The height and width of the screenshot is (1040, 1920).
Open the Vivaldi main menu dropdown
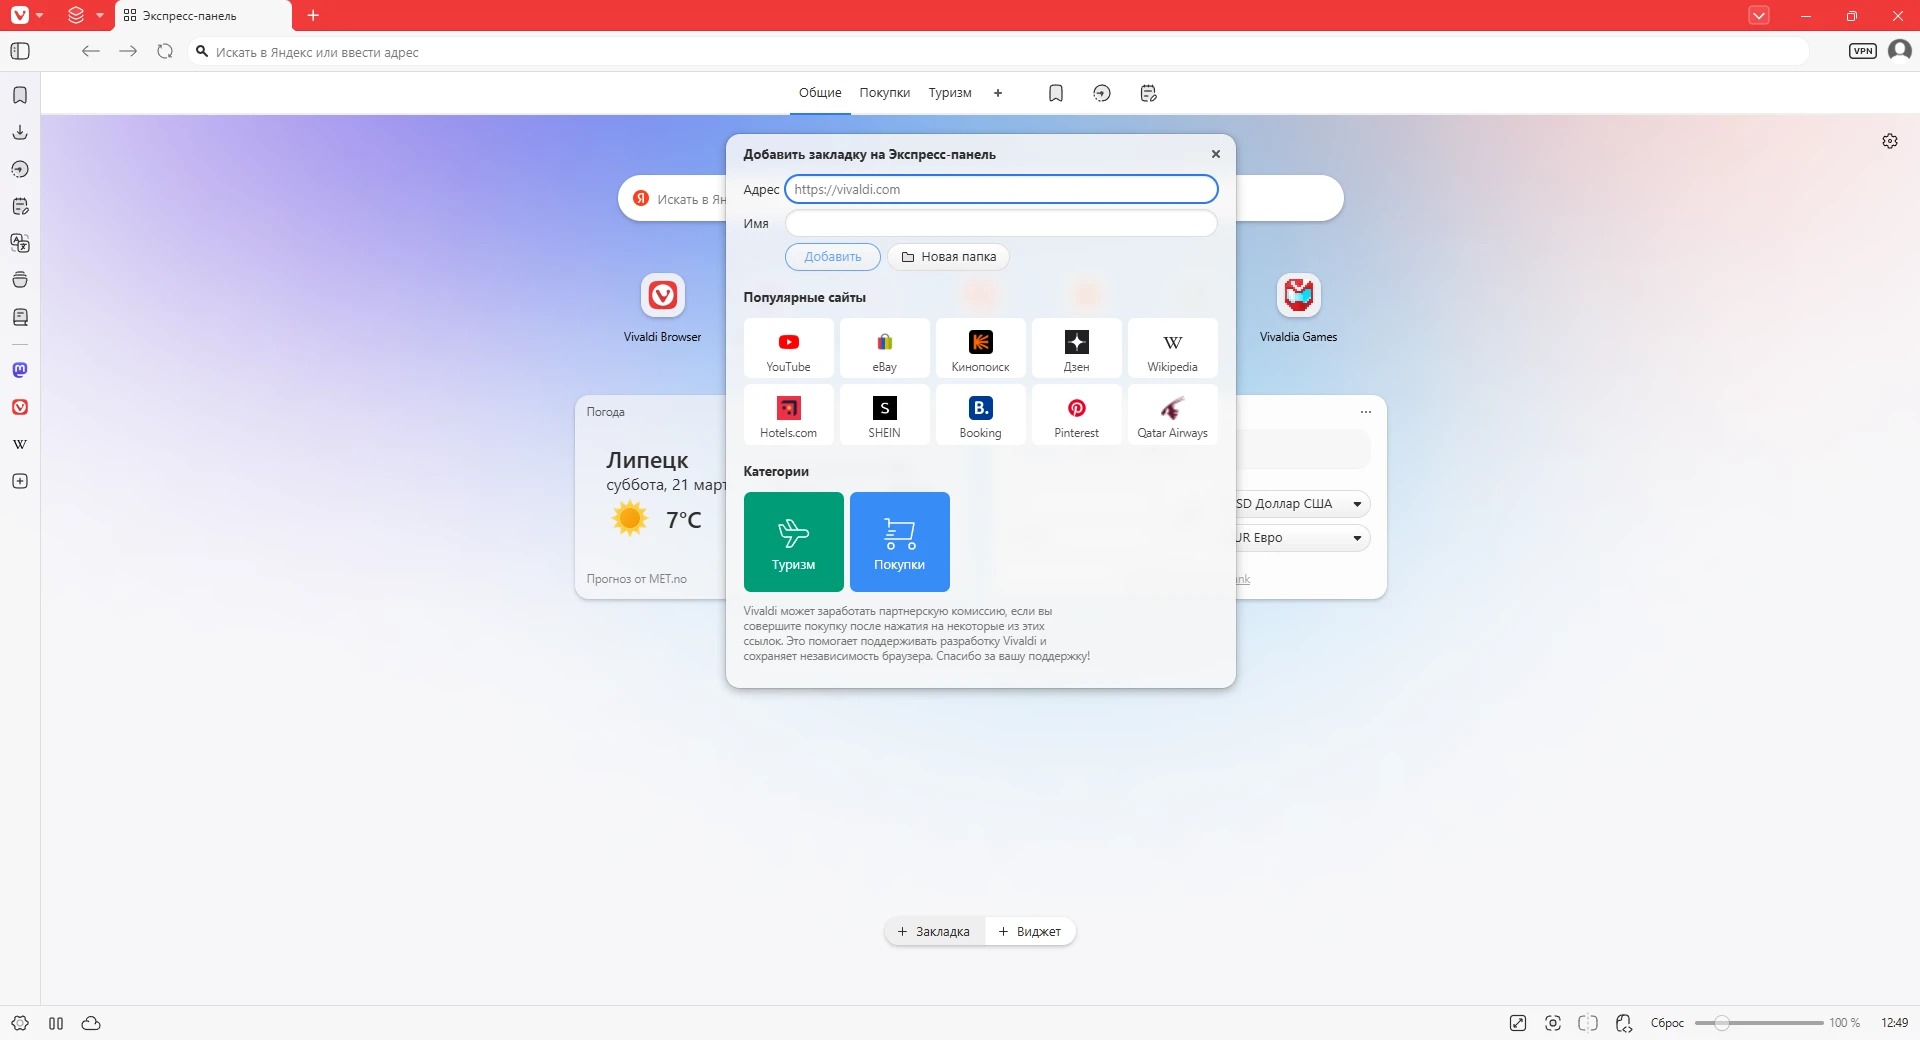click(26, 15)
